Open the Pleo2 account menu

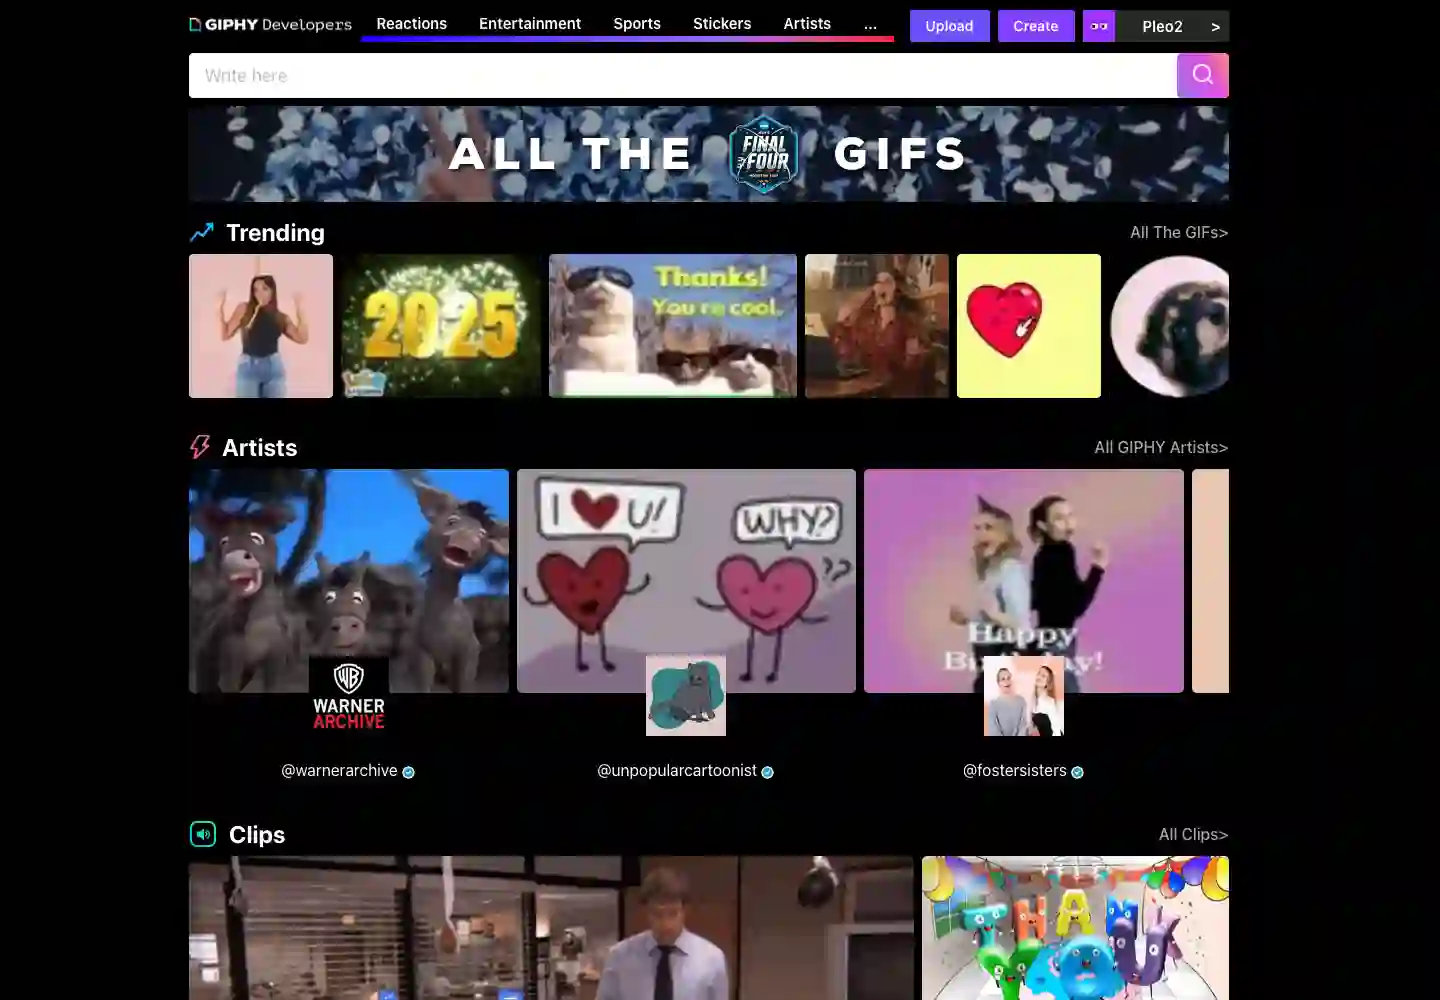click(x=1172, y=26)
